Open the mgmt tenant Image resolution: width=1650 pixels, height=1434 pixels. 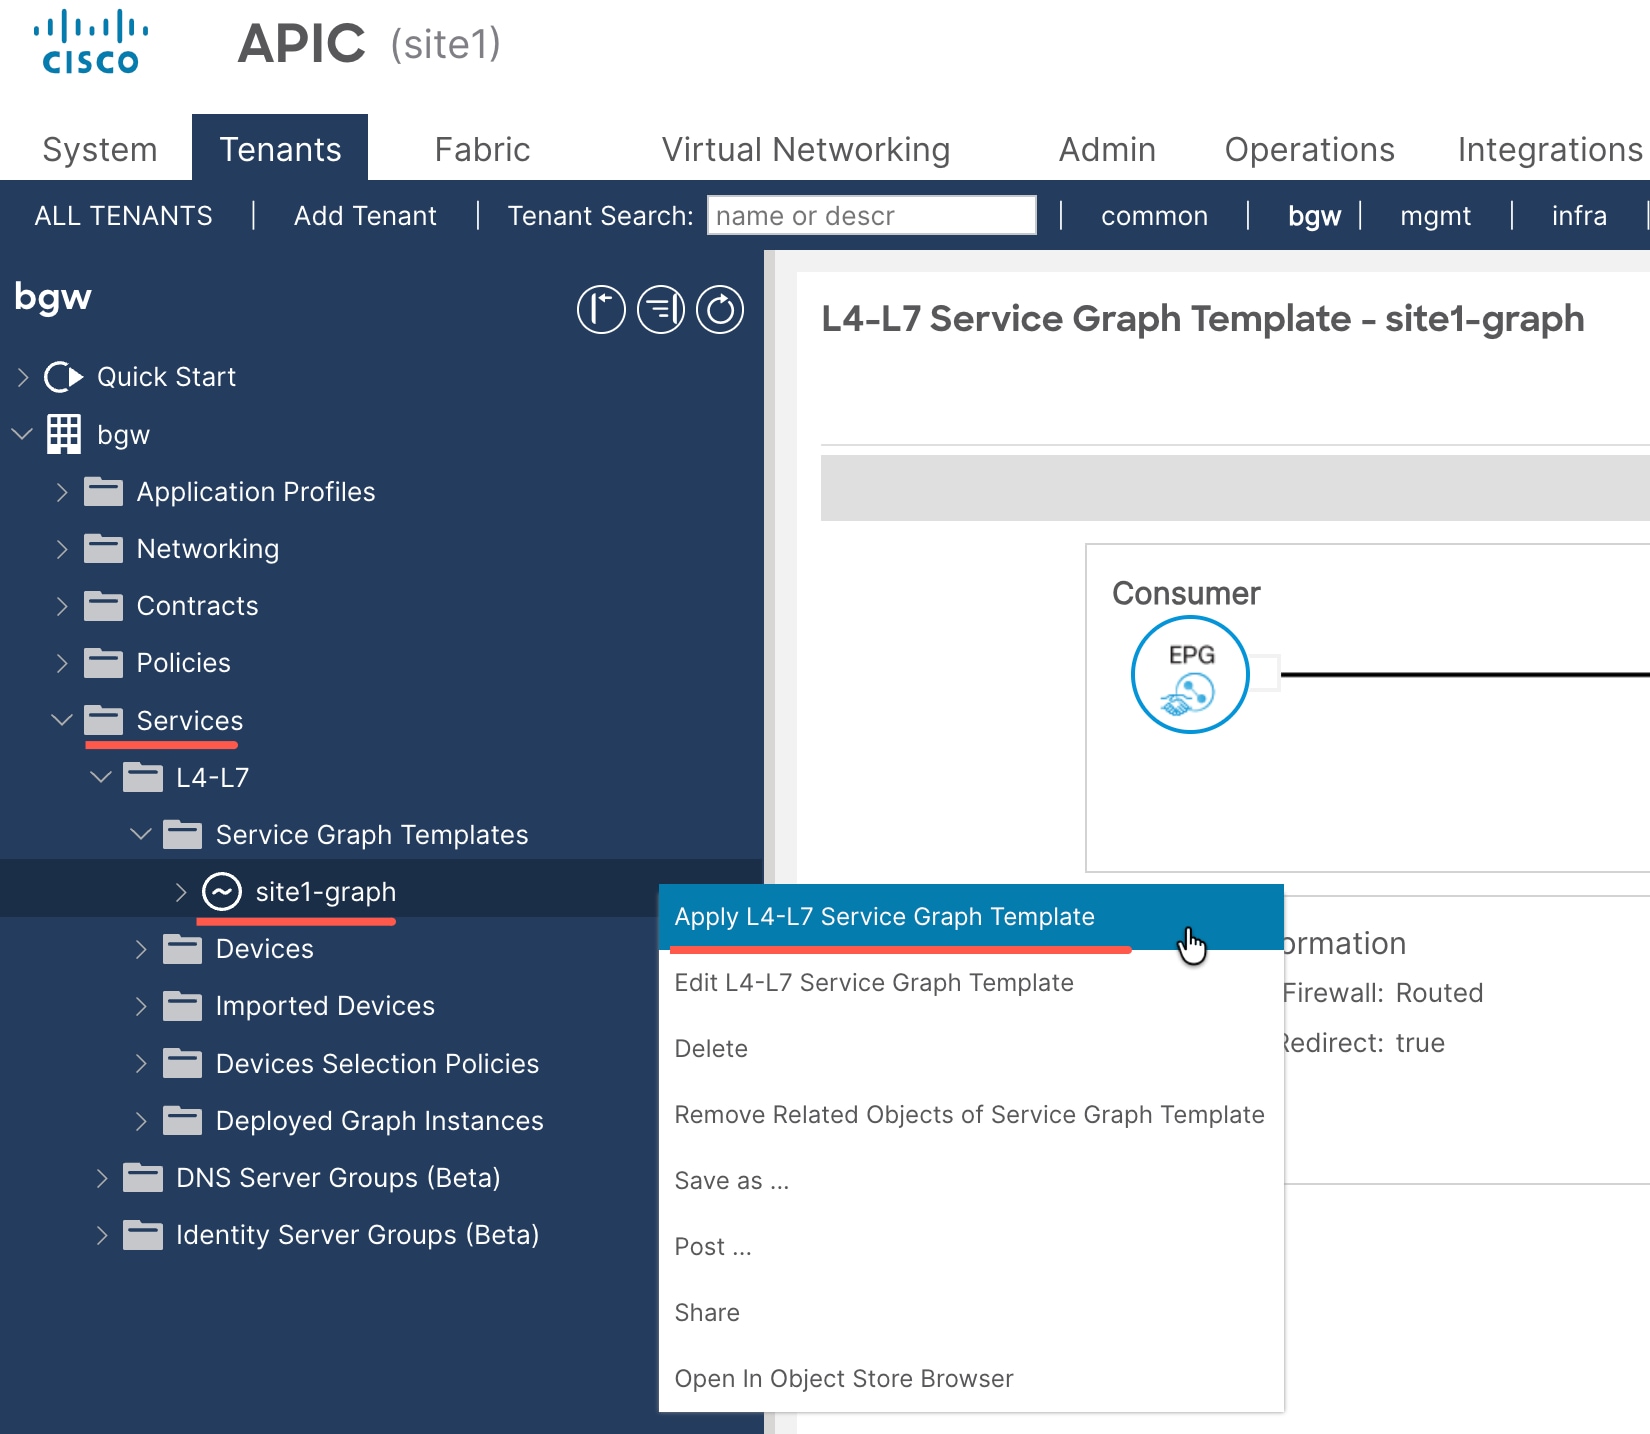(x=1435, y=216)
